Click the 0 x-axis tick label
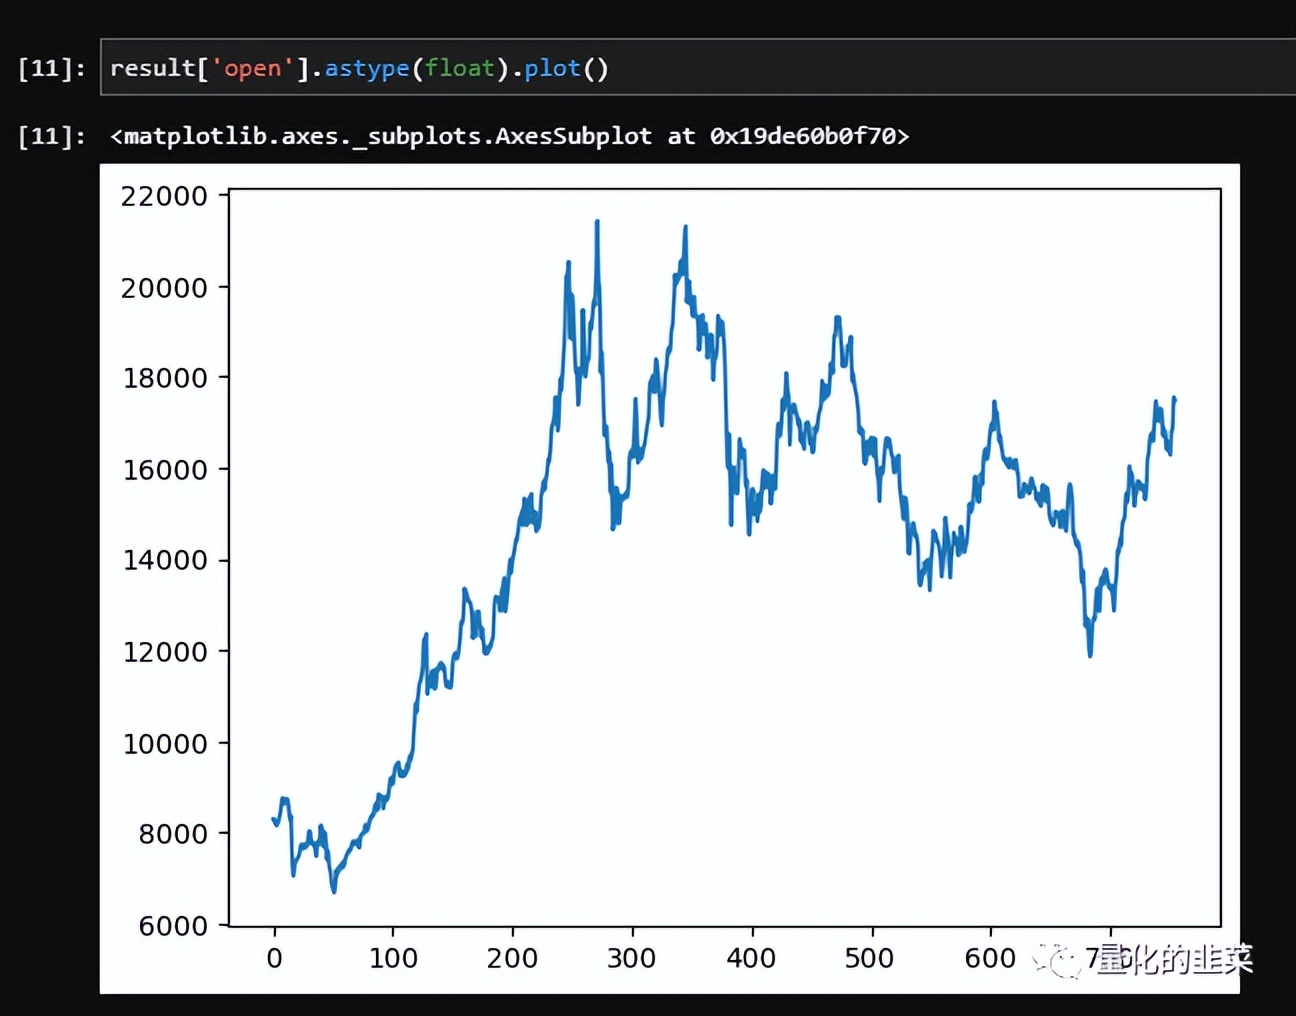Screen dimensions: 1296x1016 (x=274, y=958)
